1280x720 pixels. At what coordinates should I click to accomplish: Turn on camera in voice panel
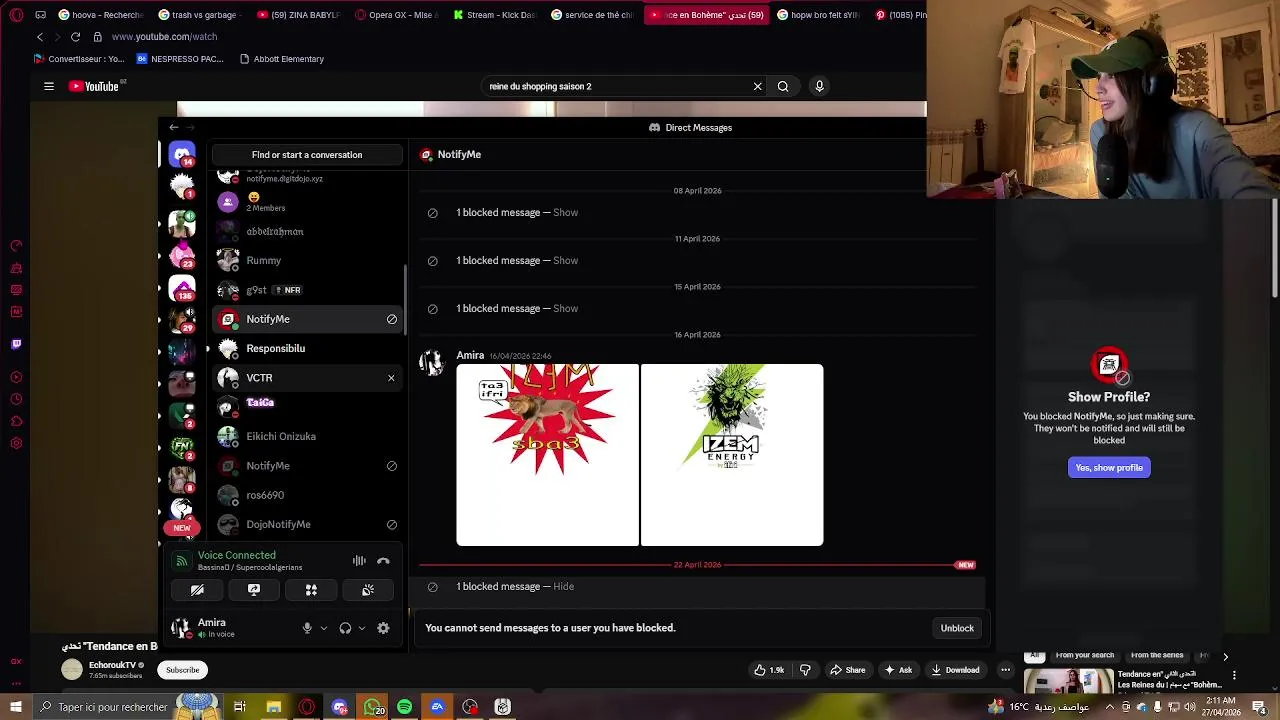coord(197,590)
